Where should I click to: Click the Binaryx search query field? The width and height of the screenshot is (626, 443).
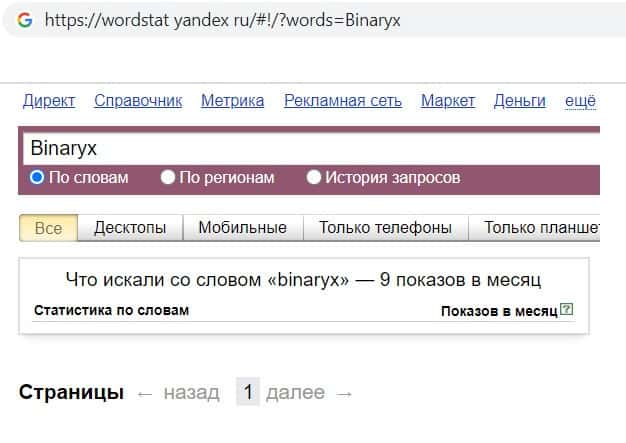(x=311, y=148)
